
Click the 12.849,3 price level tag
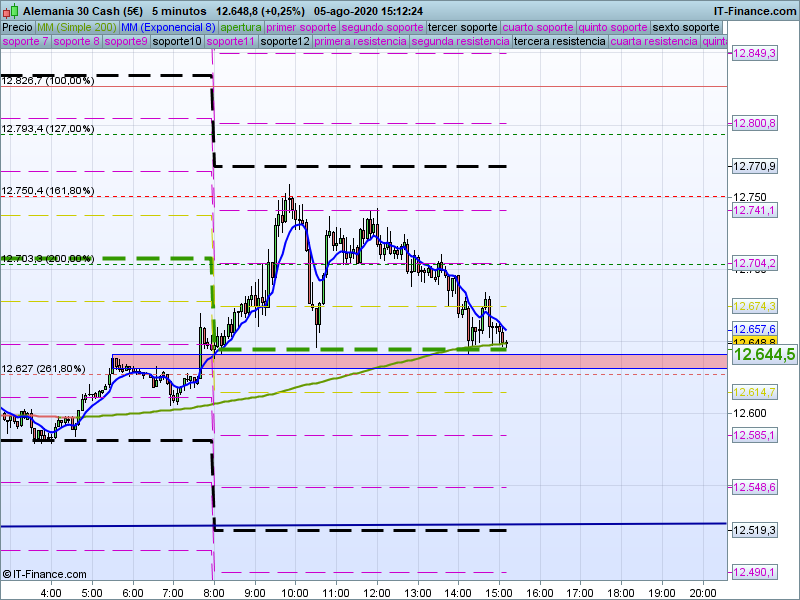[755, 53]
